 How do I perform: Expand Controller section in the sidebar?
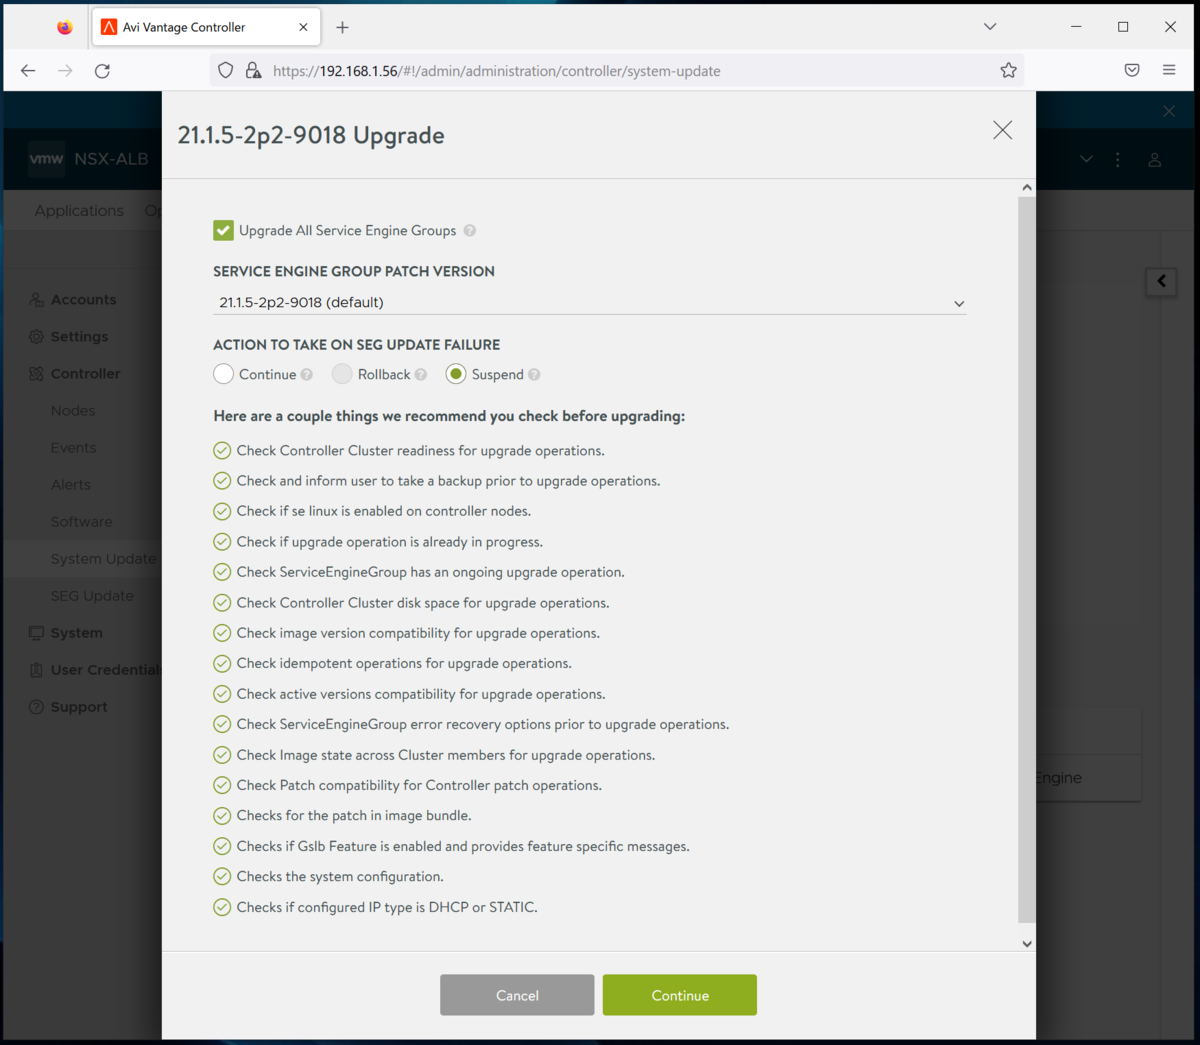coord(85,374)
